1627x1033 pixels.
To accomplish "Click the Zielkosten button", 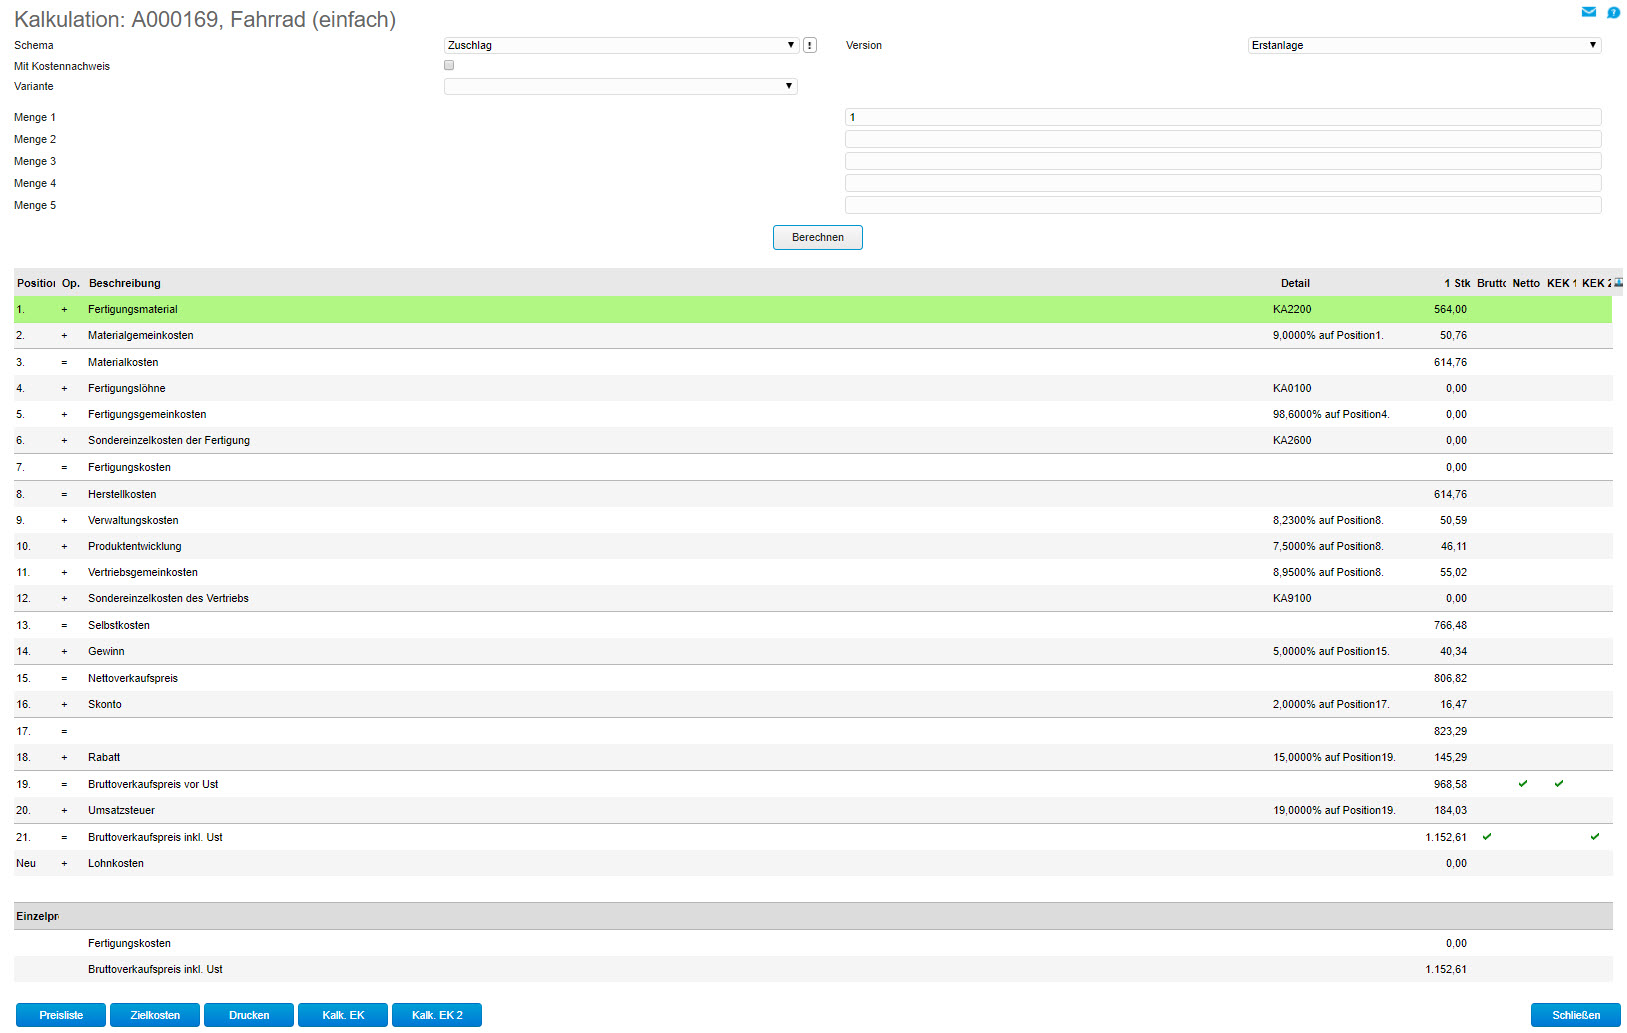I will [155, 1015].
